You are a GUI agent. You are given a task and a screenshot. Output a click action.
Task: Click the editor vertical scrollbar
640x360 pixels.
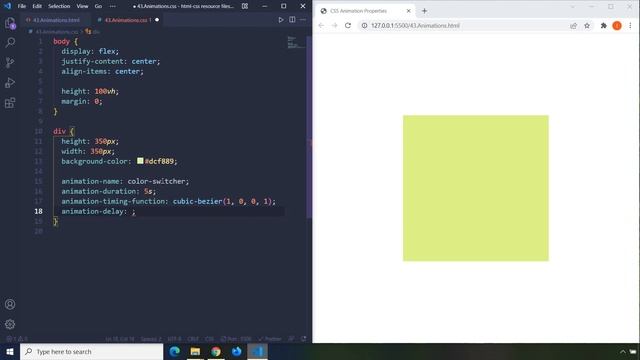coord(309,127)
